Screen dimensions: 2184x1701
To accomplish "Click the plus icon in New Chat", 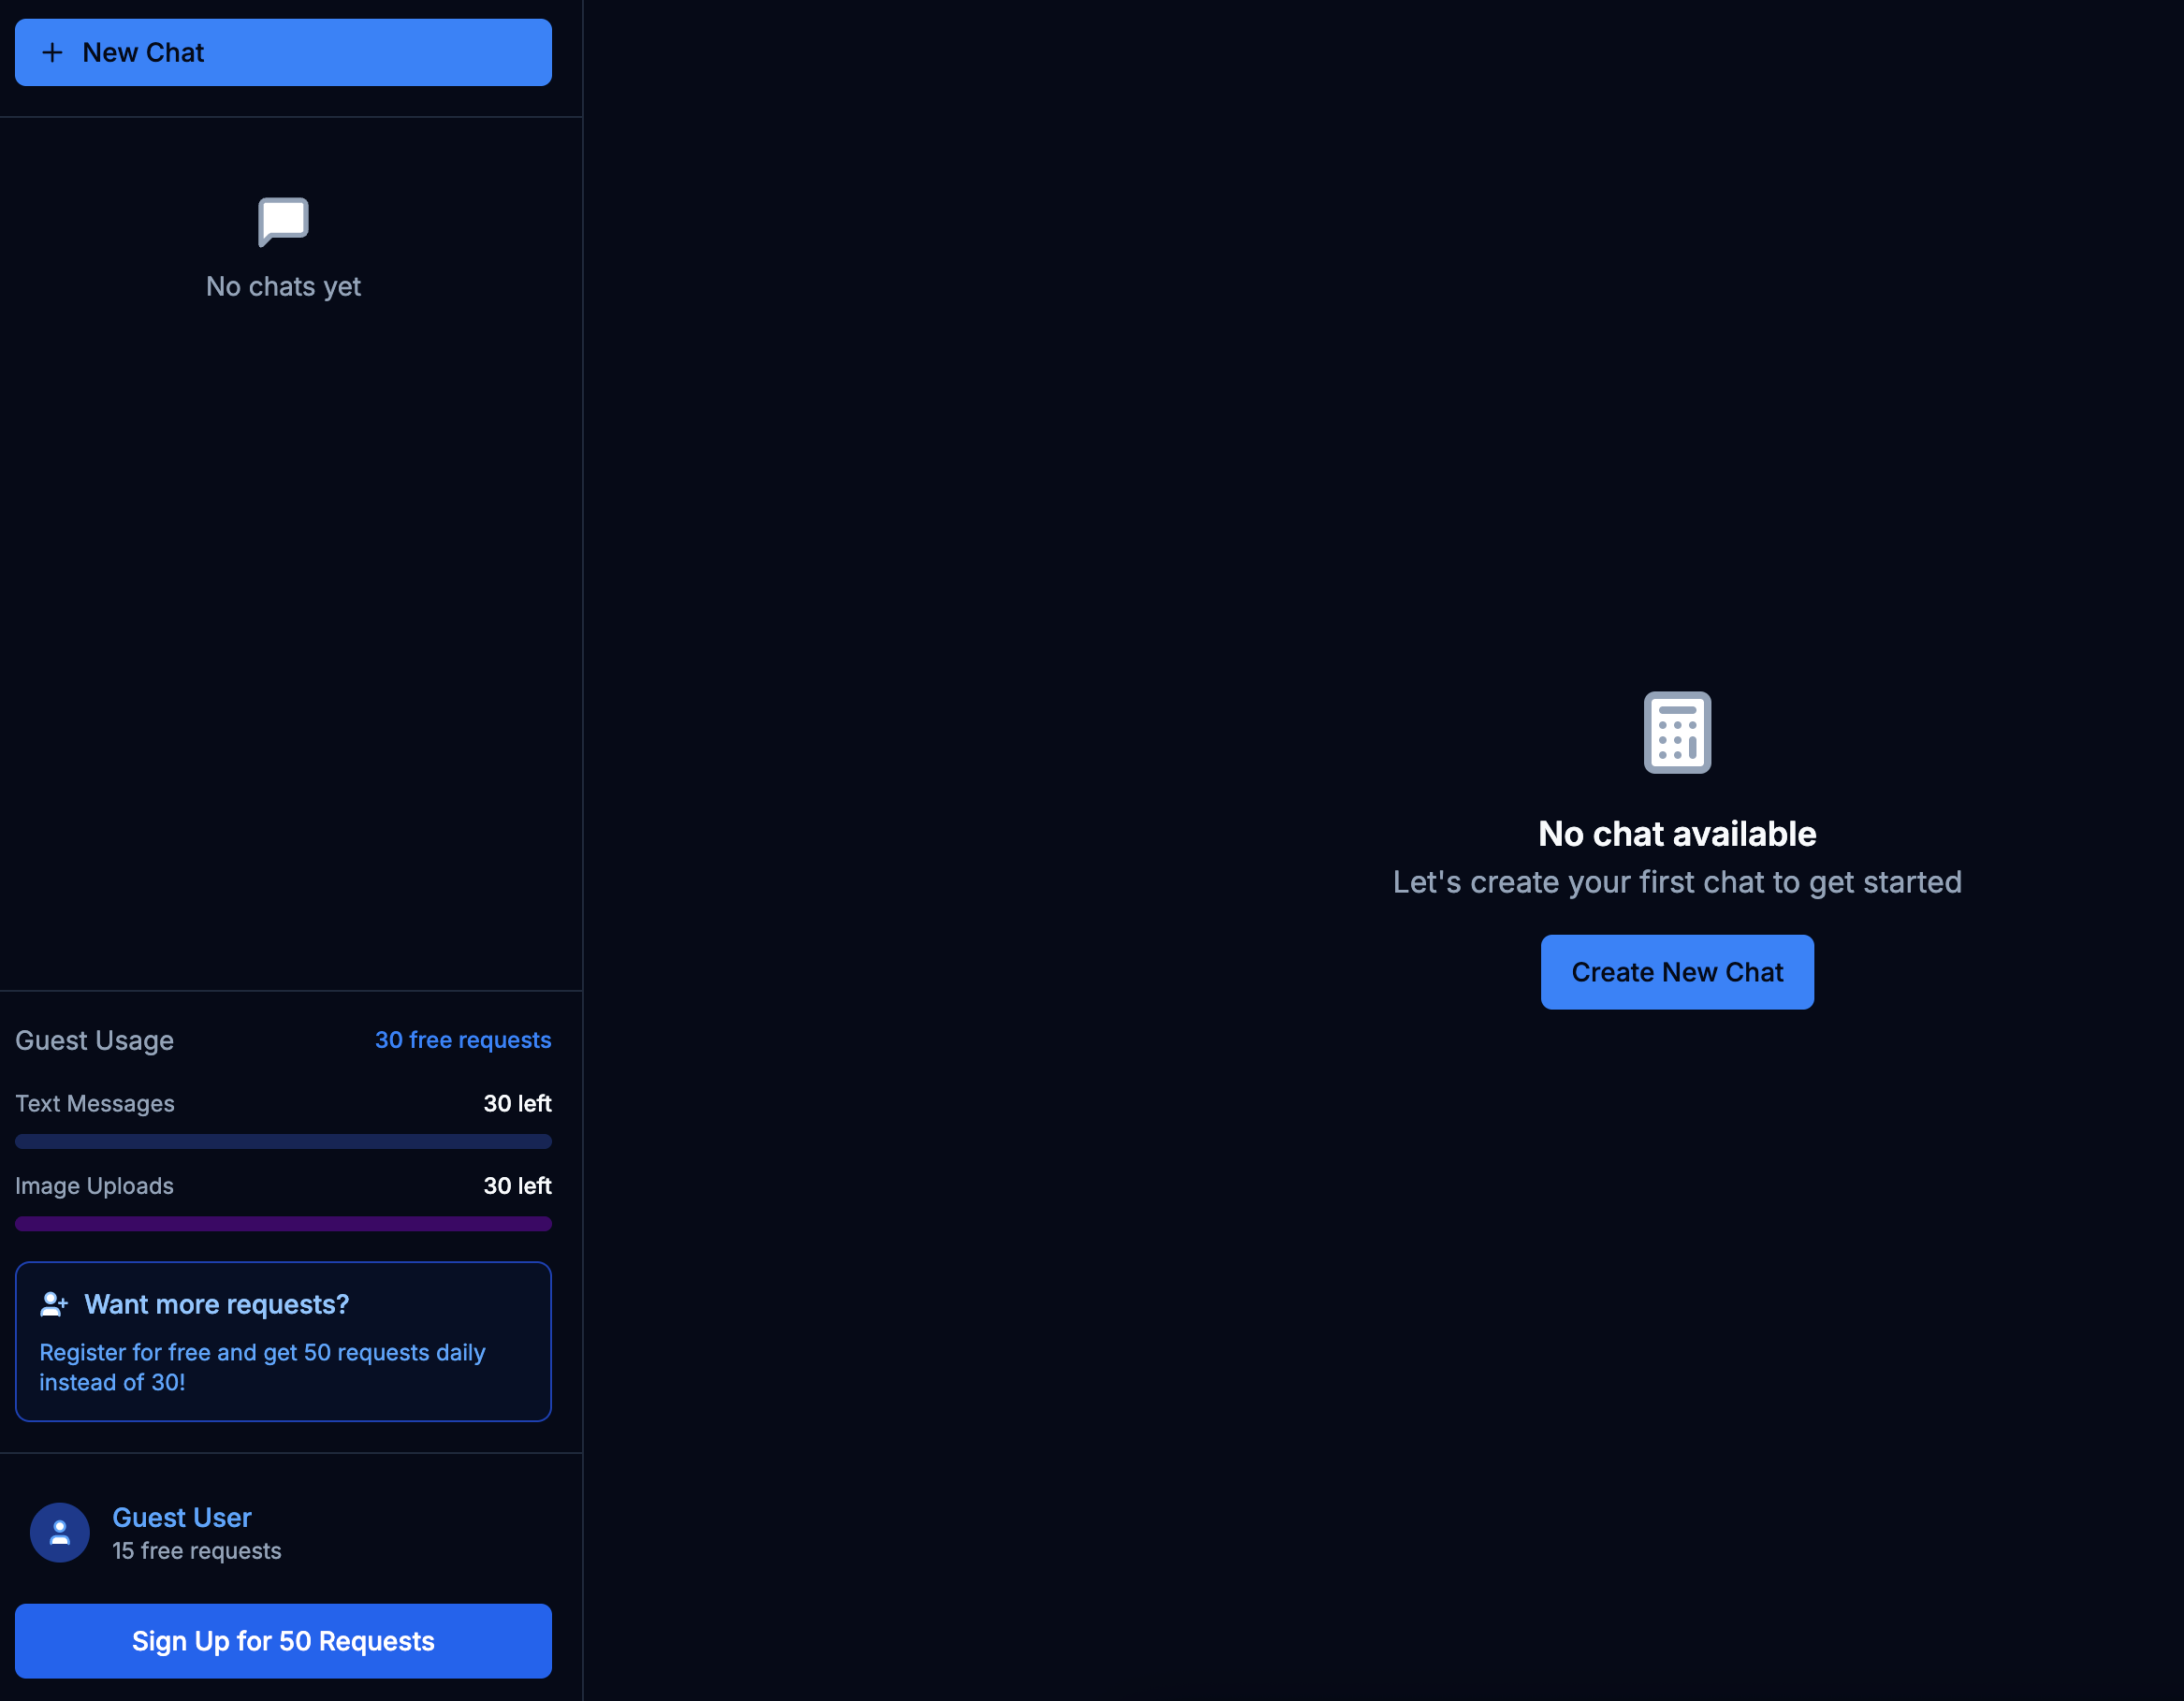I will 52,53.
